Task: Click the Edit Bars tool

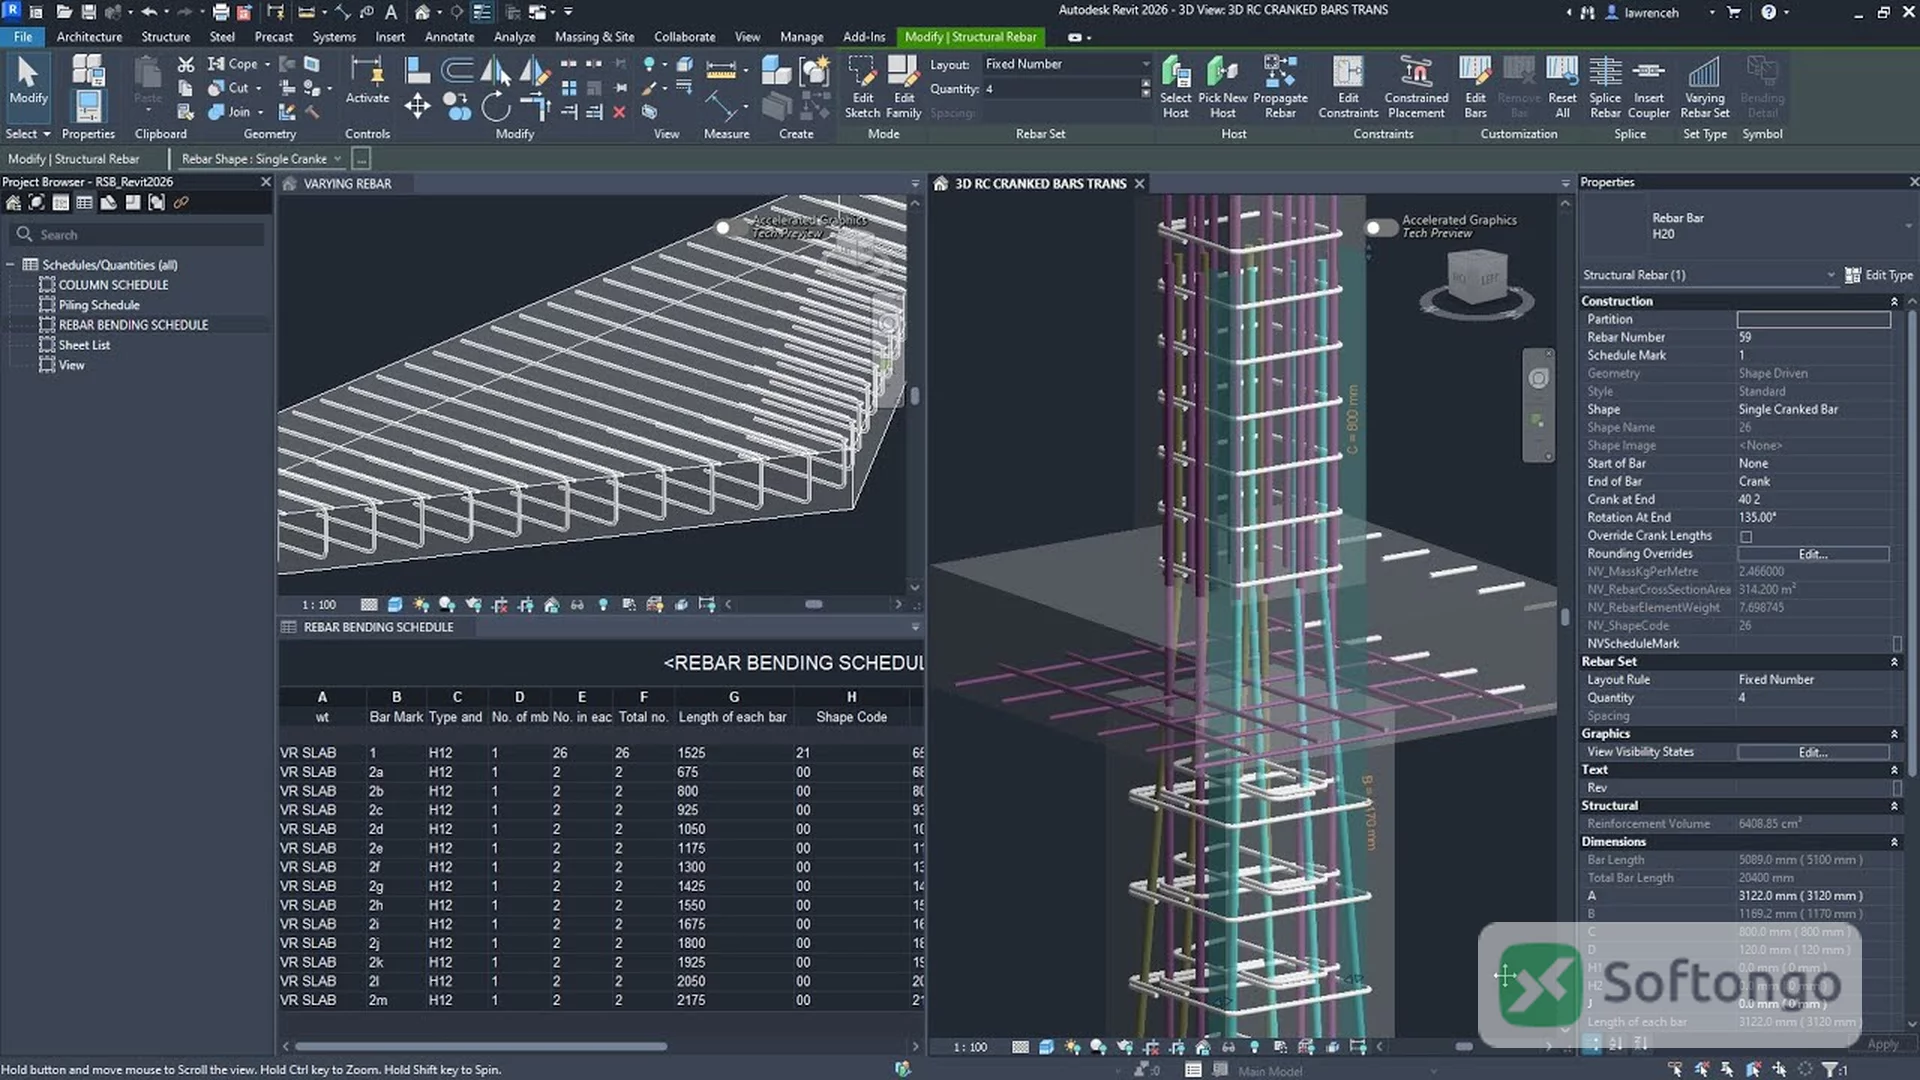Action: coord(1475,87)
